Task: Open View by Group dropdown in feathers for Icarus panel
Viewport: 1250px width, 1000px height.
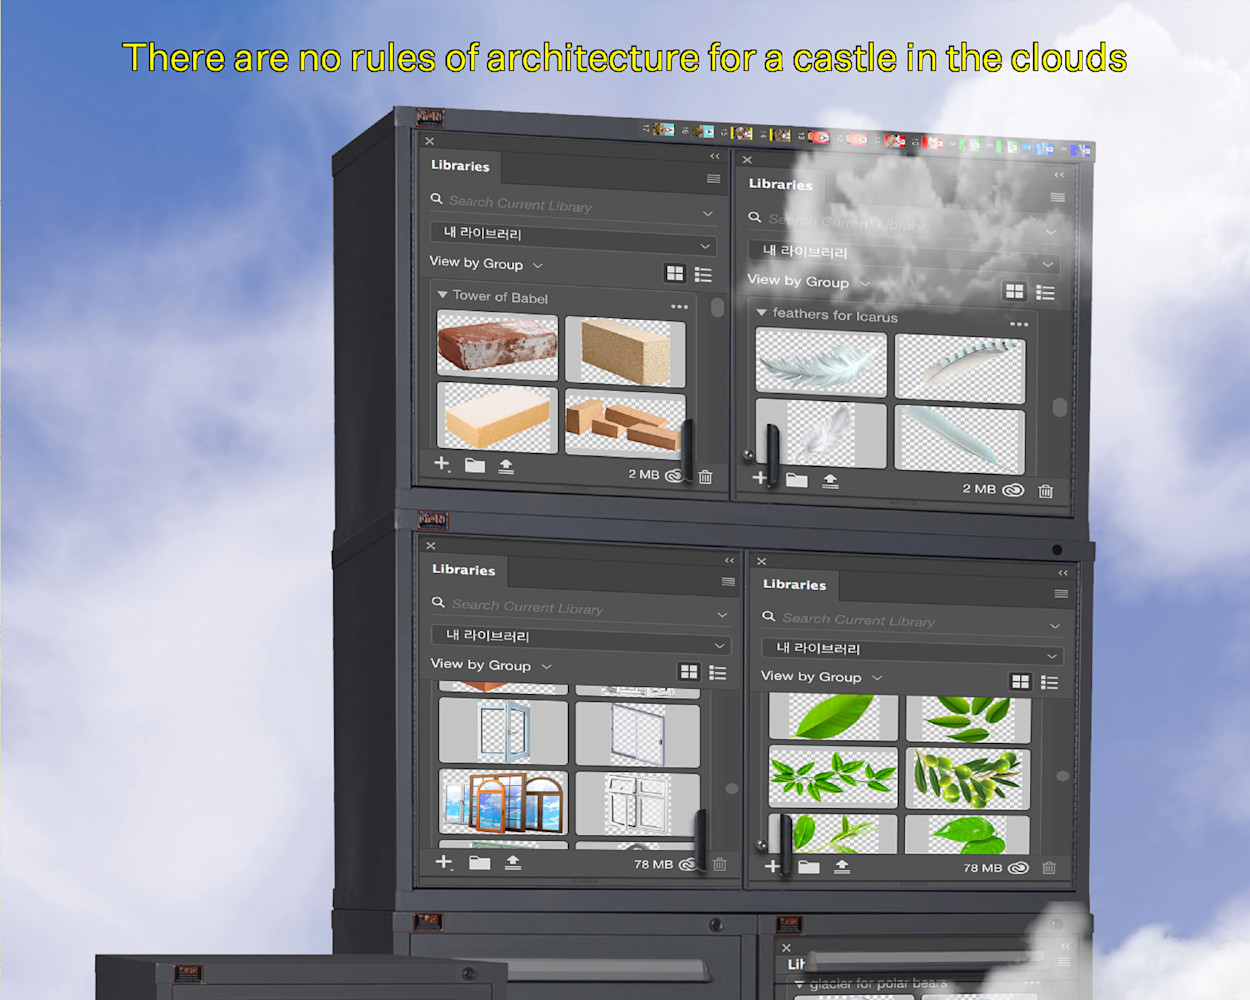Action: coord(810,281)
